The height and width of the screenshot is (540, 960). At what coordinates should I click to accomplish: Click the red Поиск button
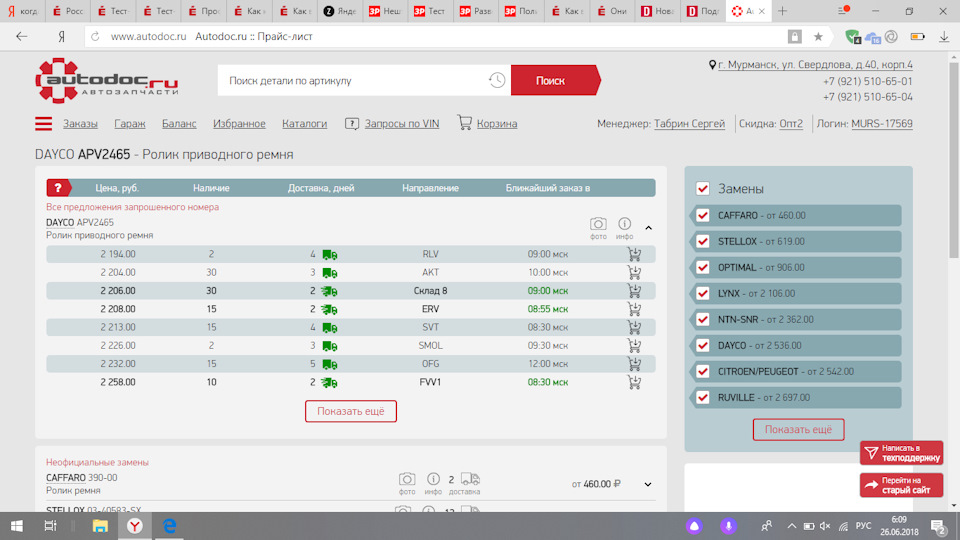coord(555,80)
